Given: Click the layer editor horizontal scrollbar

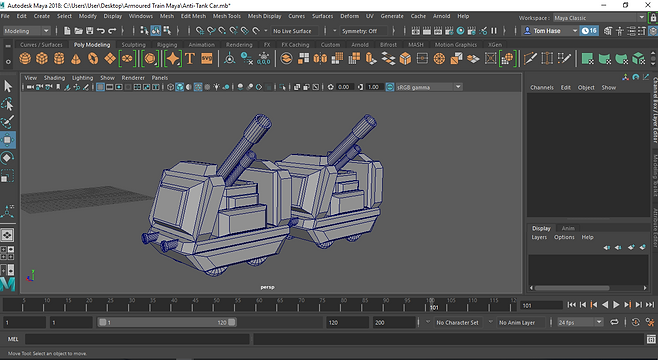Looking at the screenshot, I should point(572,288).
